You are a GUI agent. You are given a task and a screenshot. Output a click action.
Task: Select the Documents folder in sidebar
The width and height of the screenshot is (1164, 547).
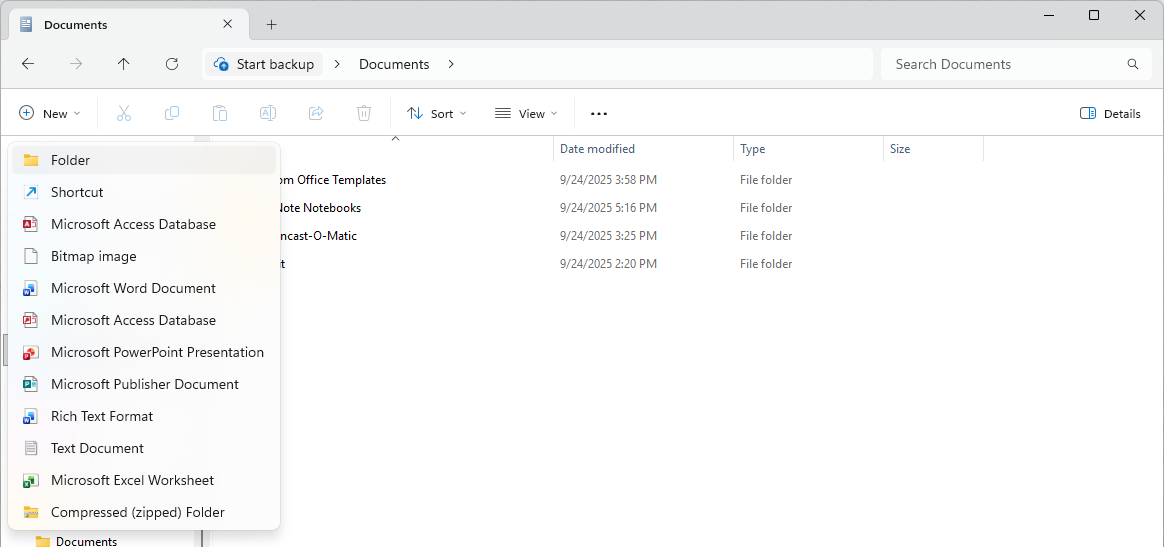pyautogui.click(x=76, y=541)
